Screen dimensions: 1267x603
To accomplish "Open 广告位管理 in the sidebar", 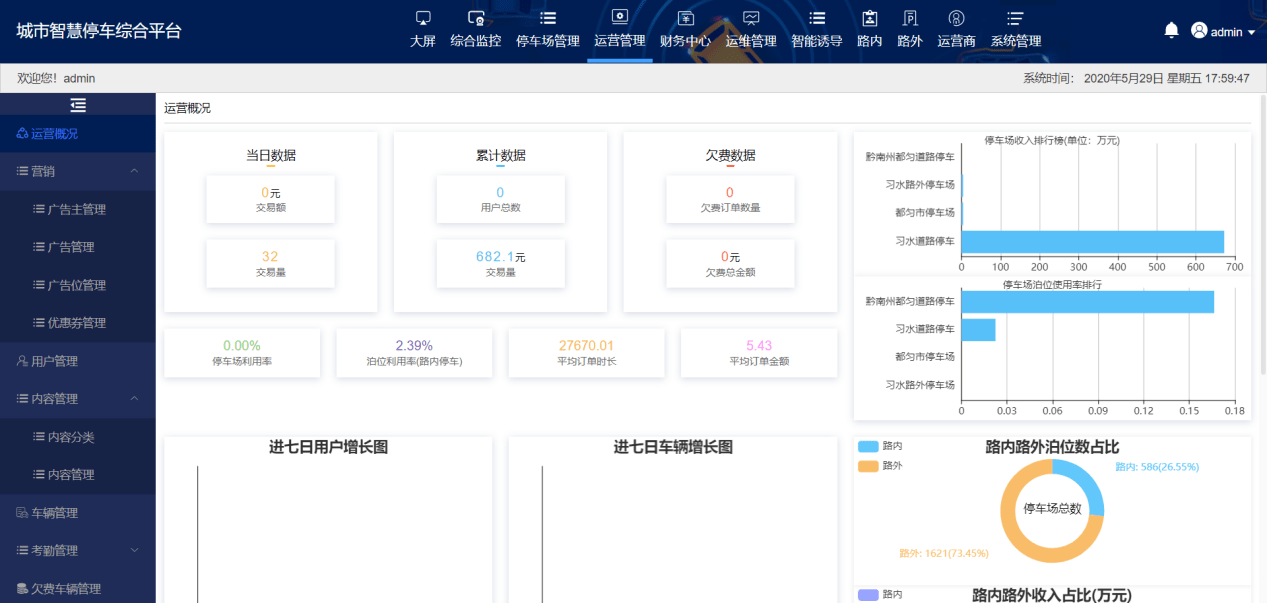I will point(78,285).
